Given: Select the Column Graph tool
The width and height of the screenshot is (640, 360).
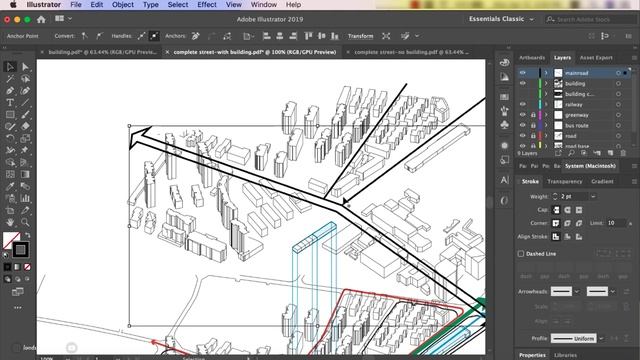Looking at the screenshot, I should (25, 198).
